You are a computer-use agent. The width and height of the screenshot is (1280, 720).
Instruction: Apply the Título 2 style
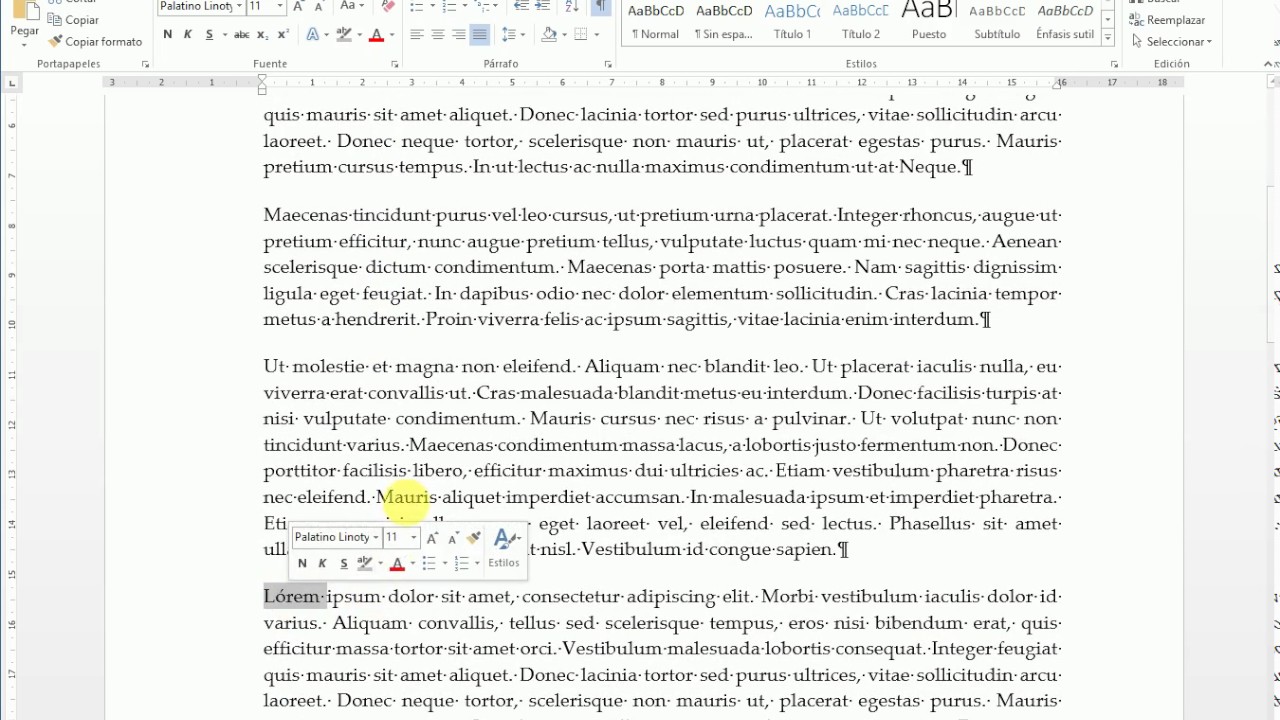(861, 23)
